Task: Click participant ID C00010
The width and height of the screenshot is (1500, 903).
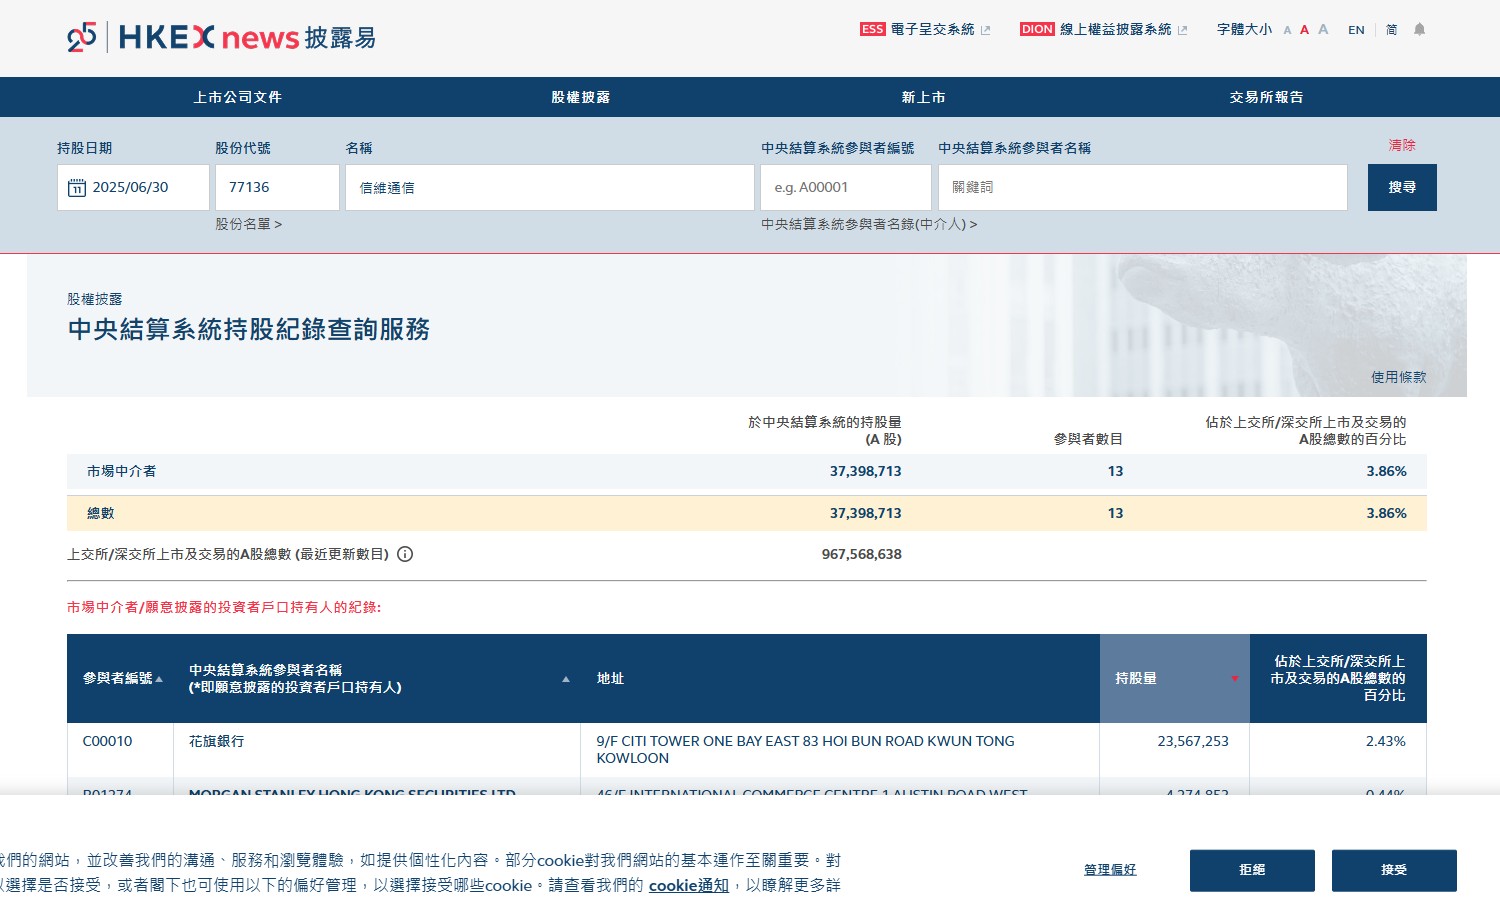Action: click(x=107, y=741)
